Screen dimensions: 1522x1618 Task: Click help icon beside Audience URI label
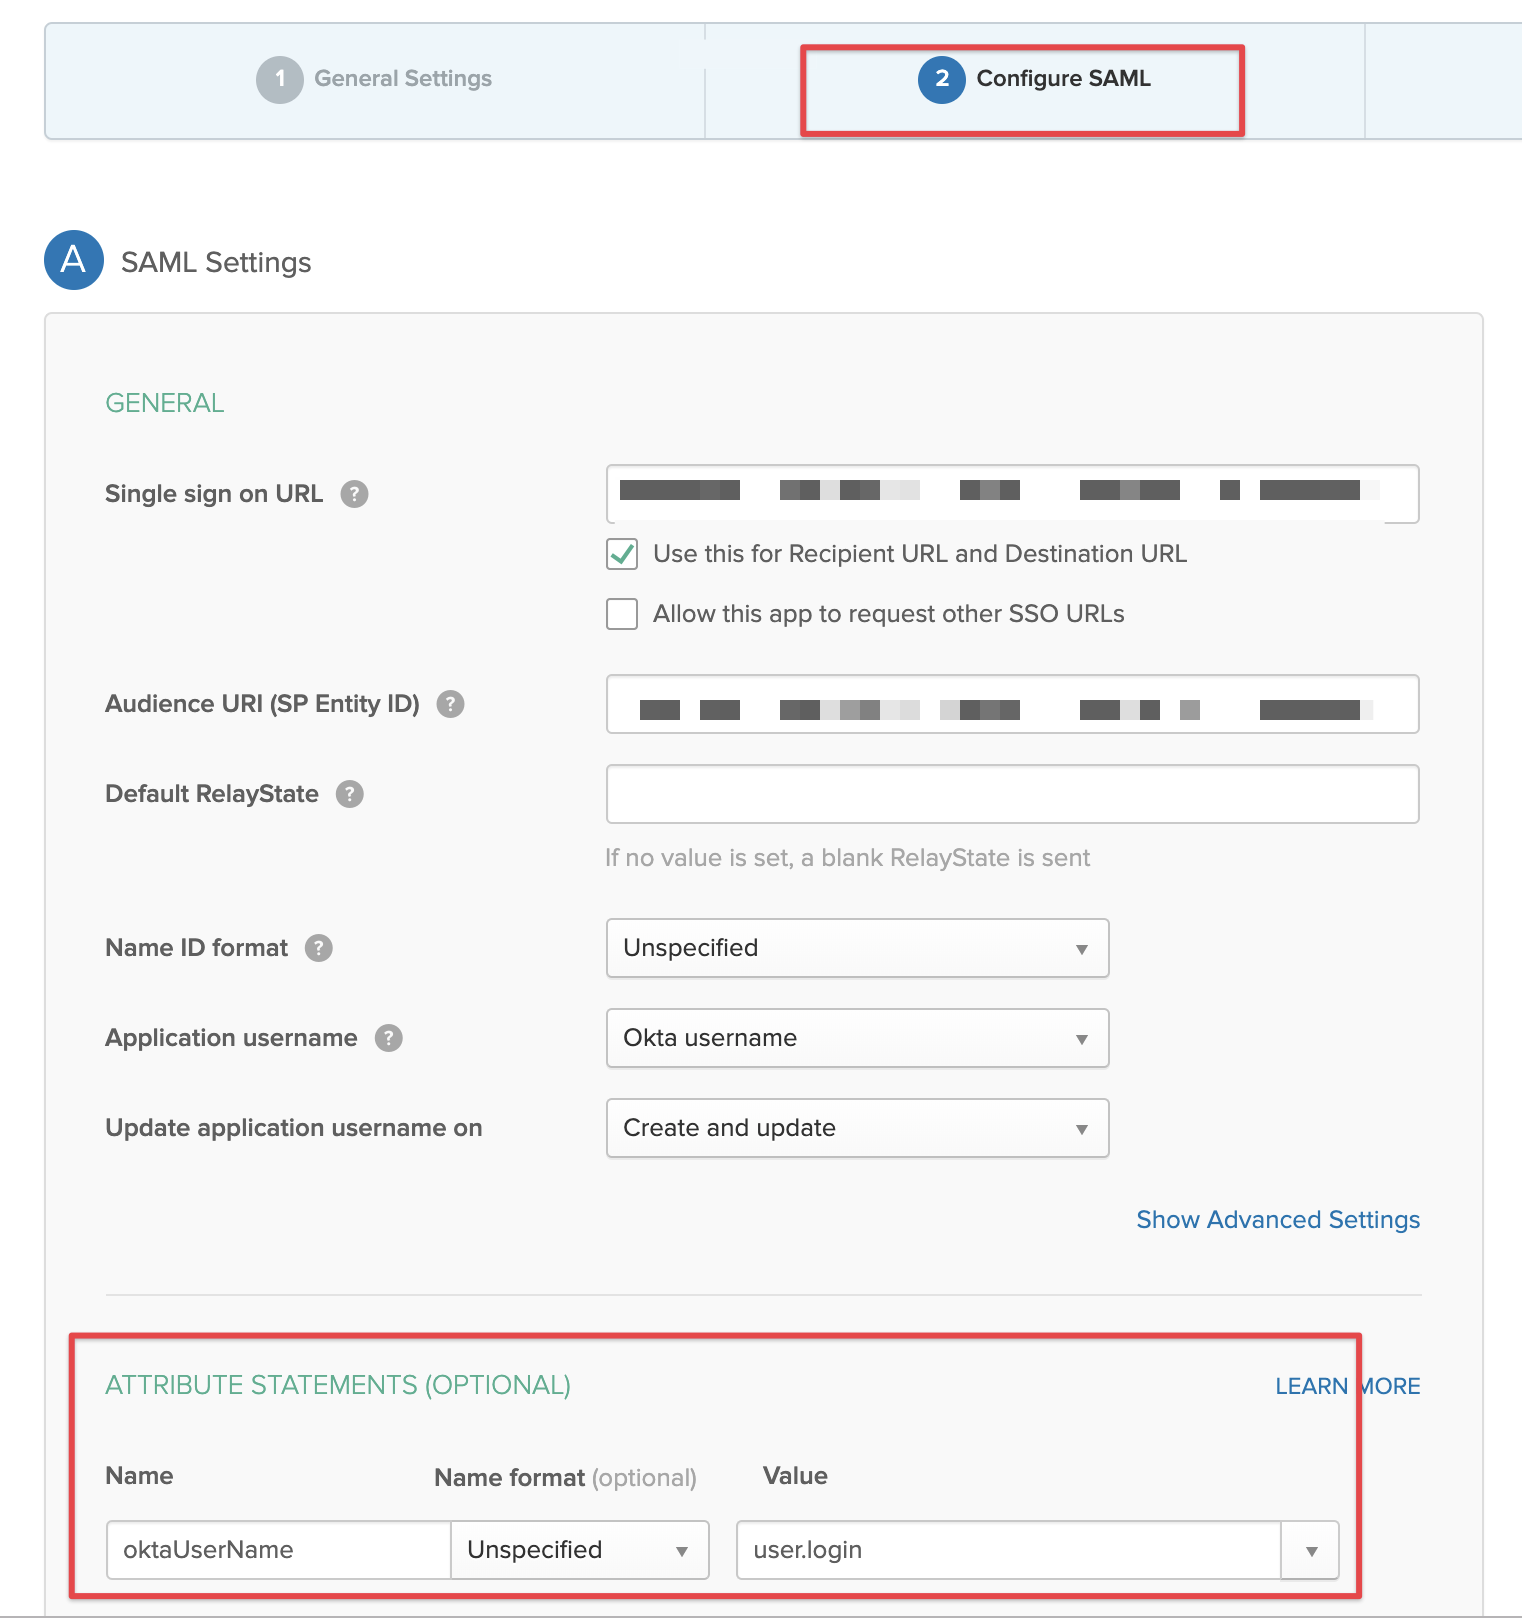pyautogui.click(x=450, y=704)
